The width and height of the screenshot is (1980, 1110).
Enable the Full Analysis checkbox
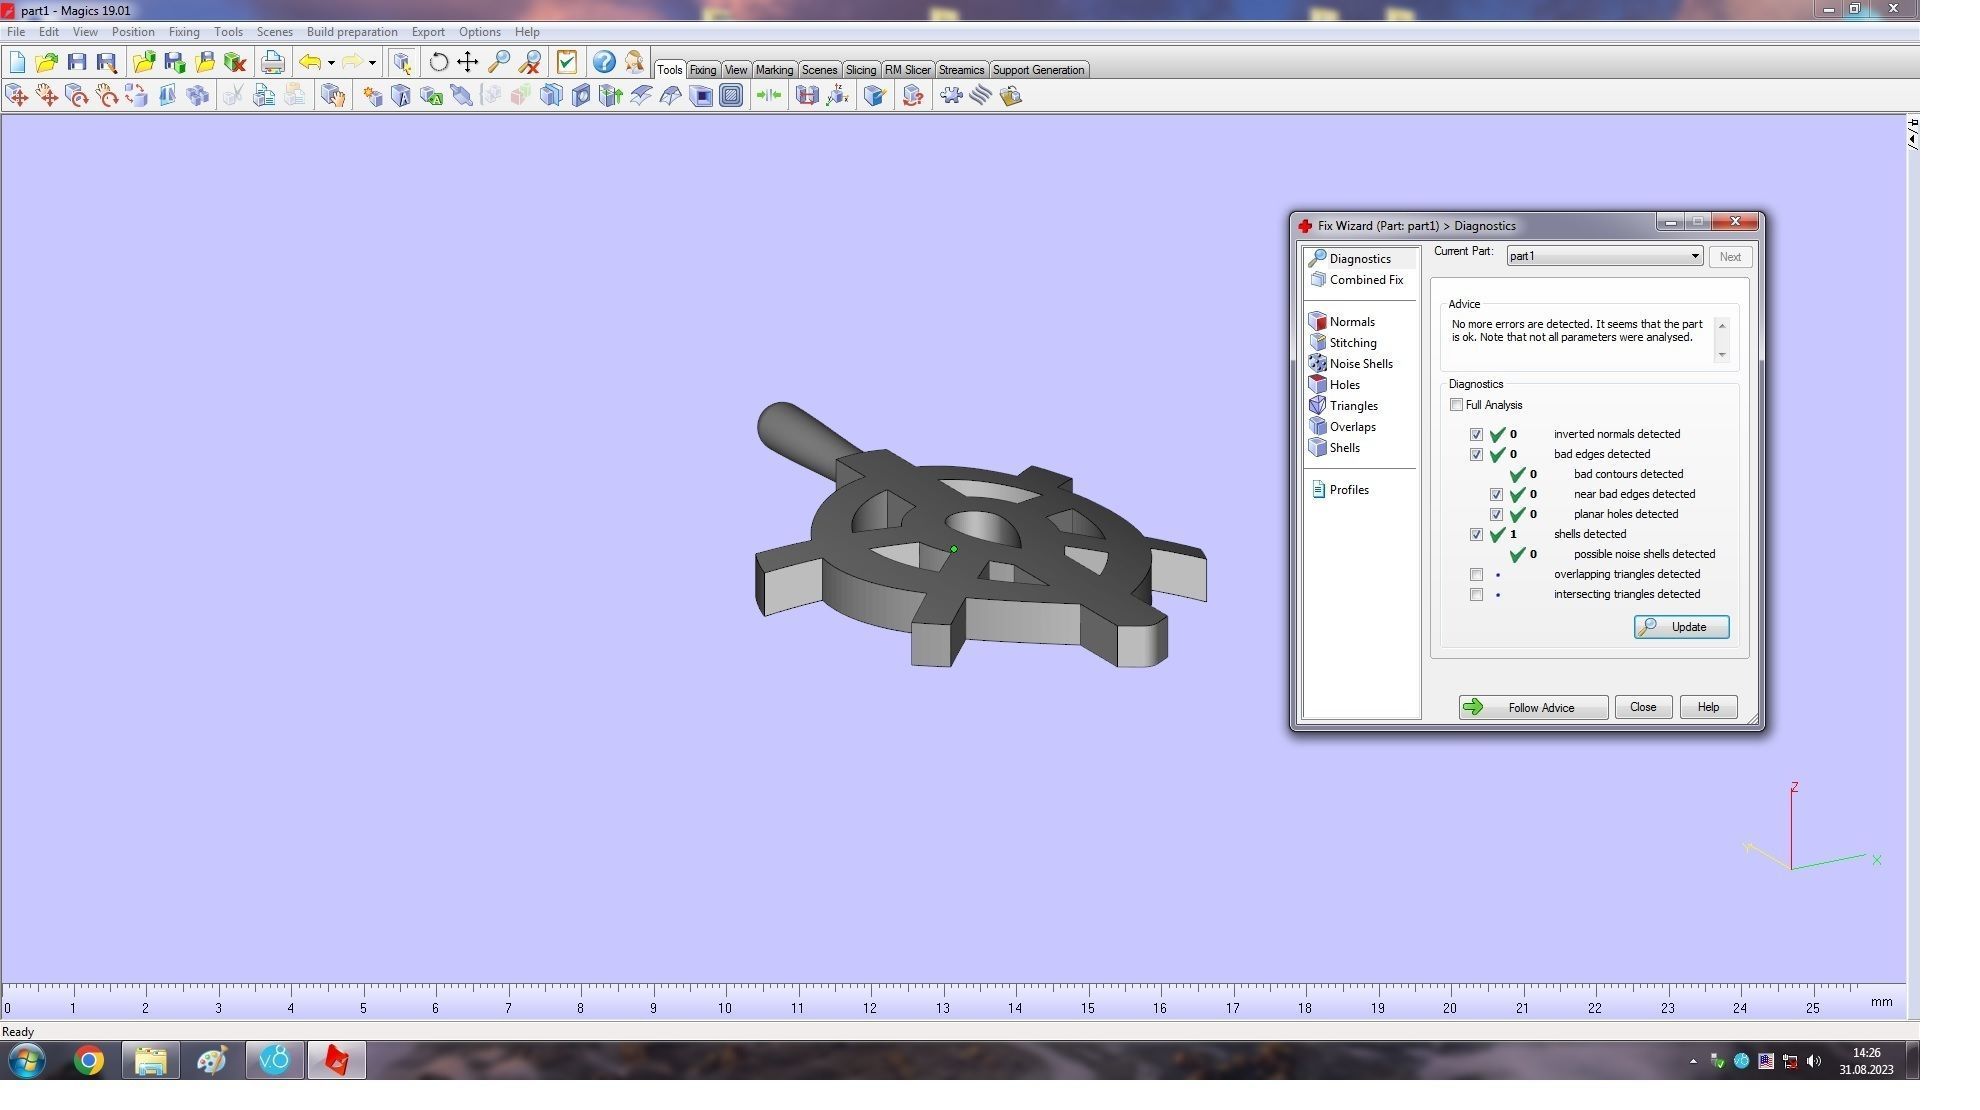[1456, 405]
